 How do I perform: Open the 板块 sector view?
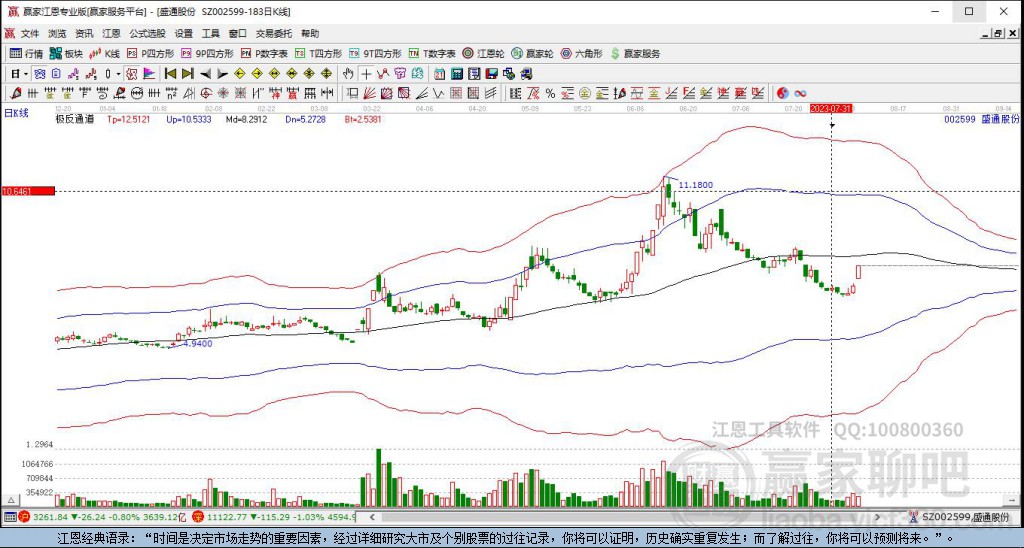[65, 54]
